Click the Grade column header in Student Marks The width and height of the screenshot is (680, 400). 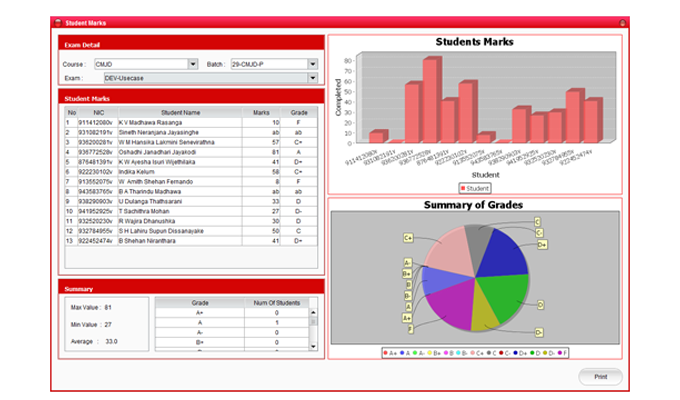pos(299,112)
